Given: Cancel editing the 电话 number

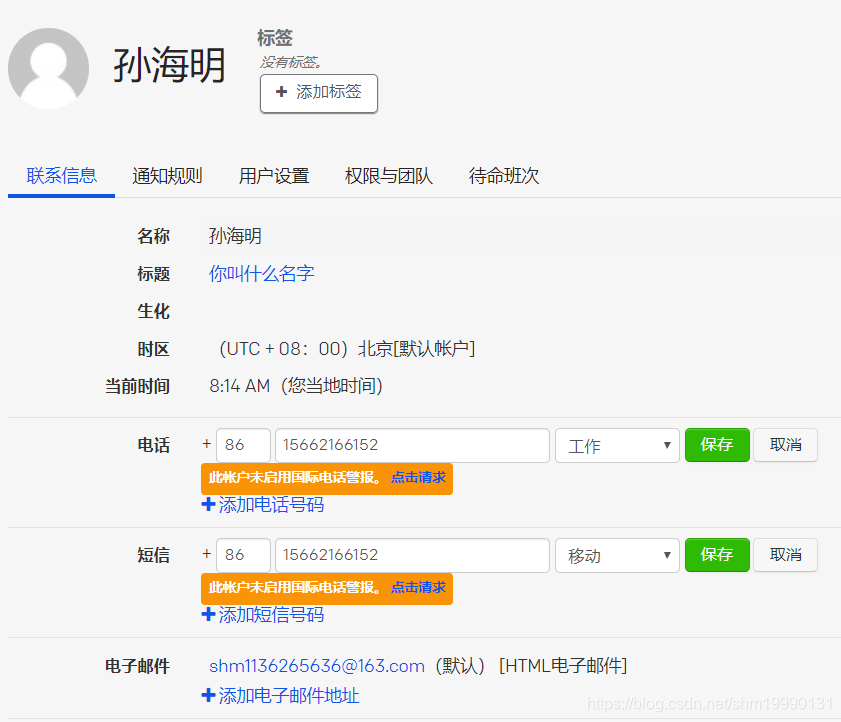Looking at the screenshot, I should click(785, 445).
